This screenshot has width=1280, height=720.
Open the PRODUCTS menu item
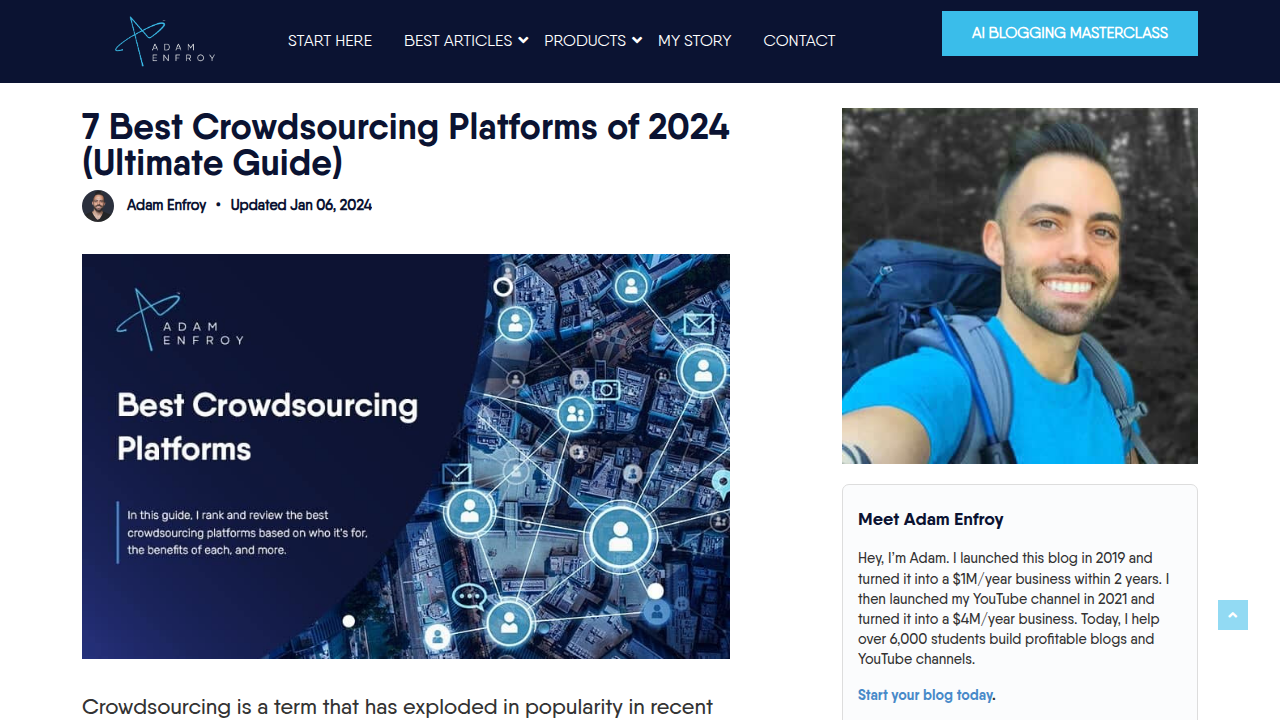click(585, 41)
